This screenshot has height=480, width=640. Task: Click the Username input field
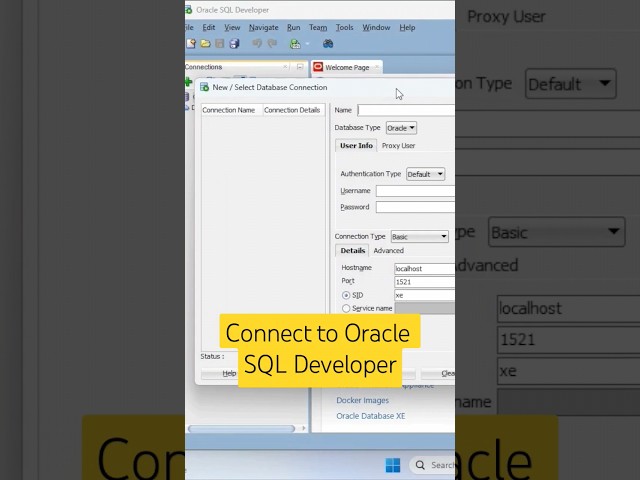pyautogui.click(x=416, y=191)
